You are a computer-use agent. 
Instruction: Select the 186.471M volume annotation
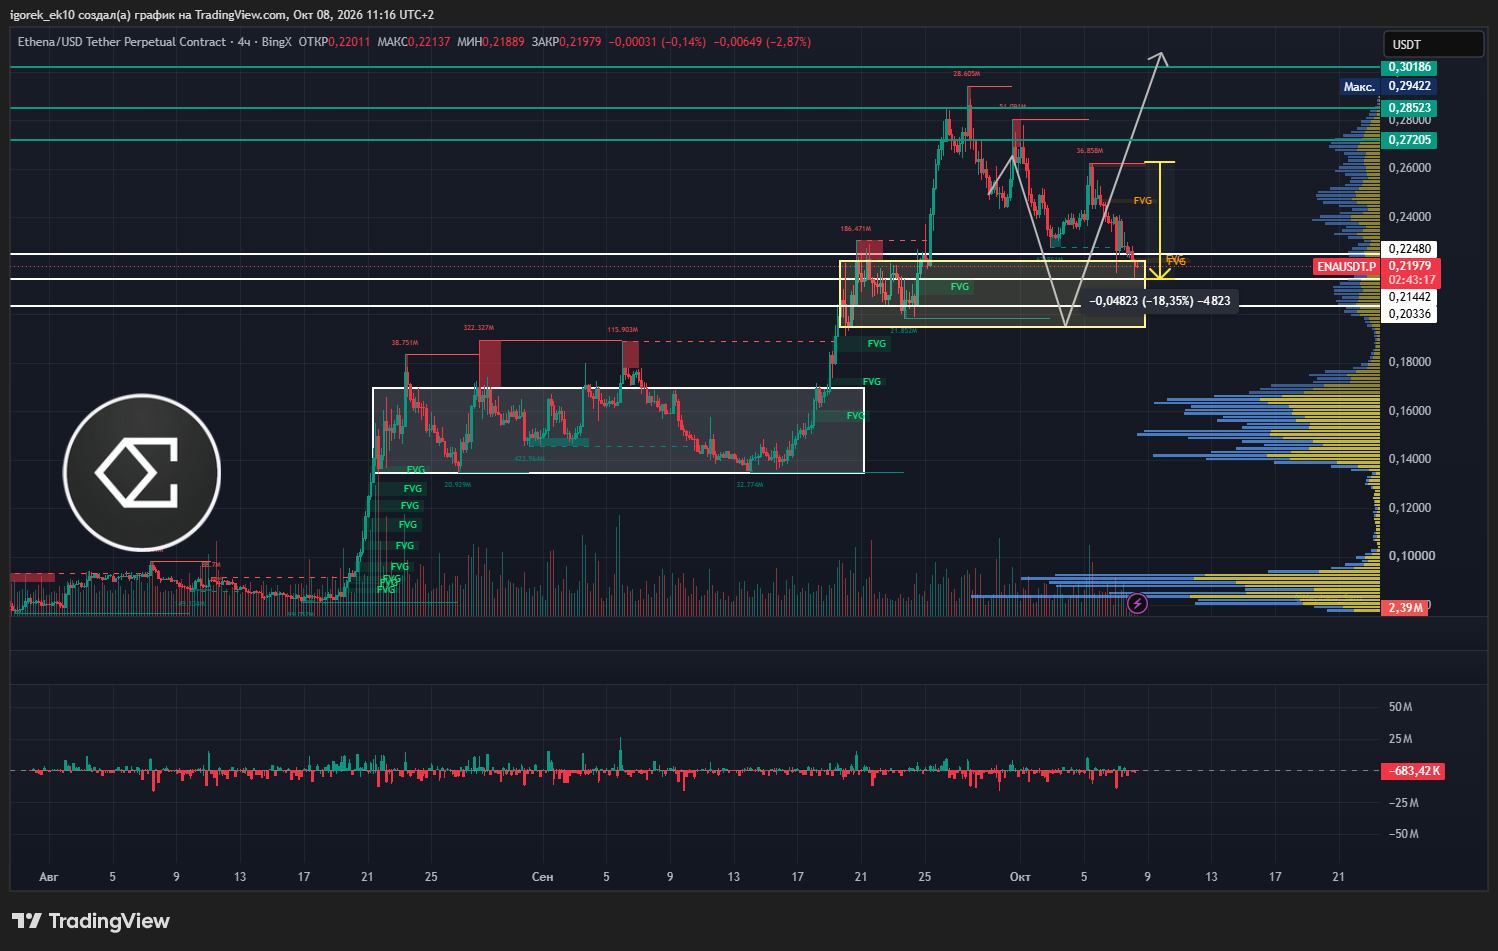tap(856, 228)
